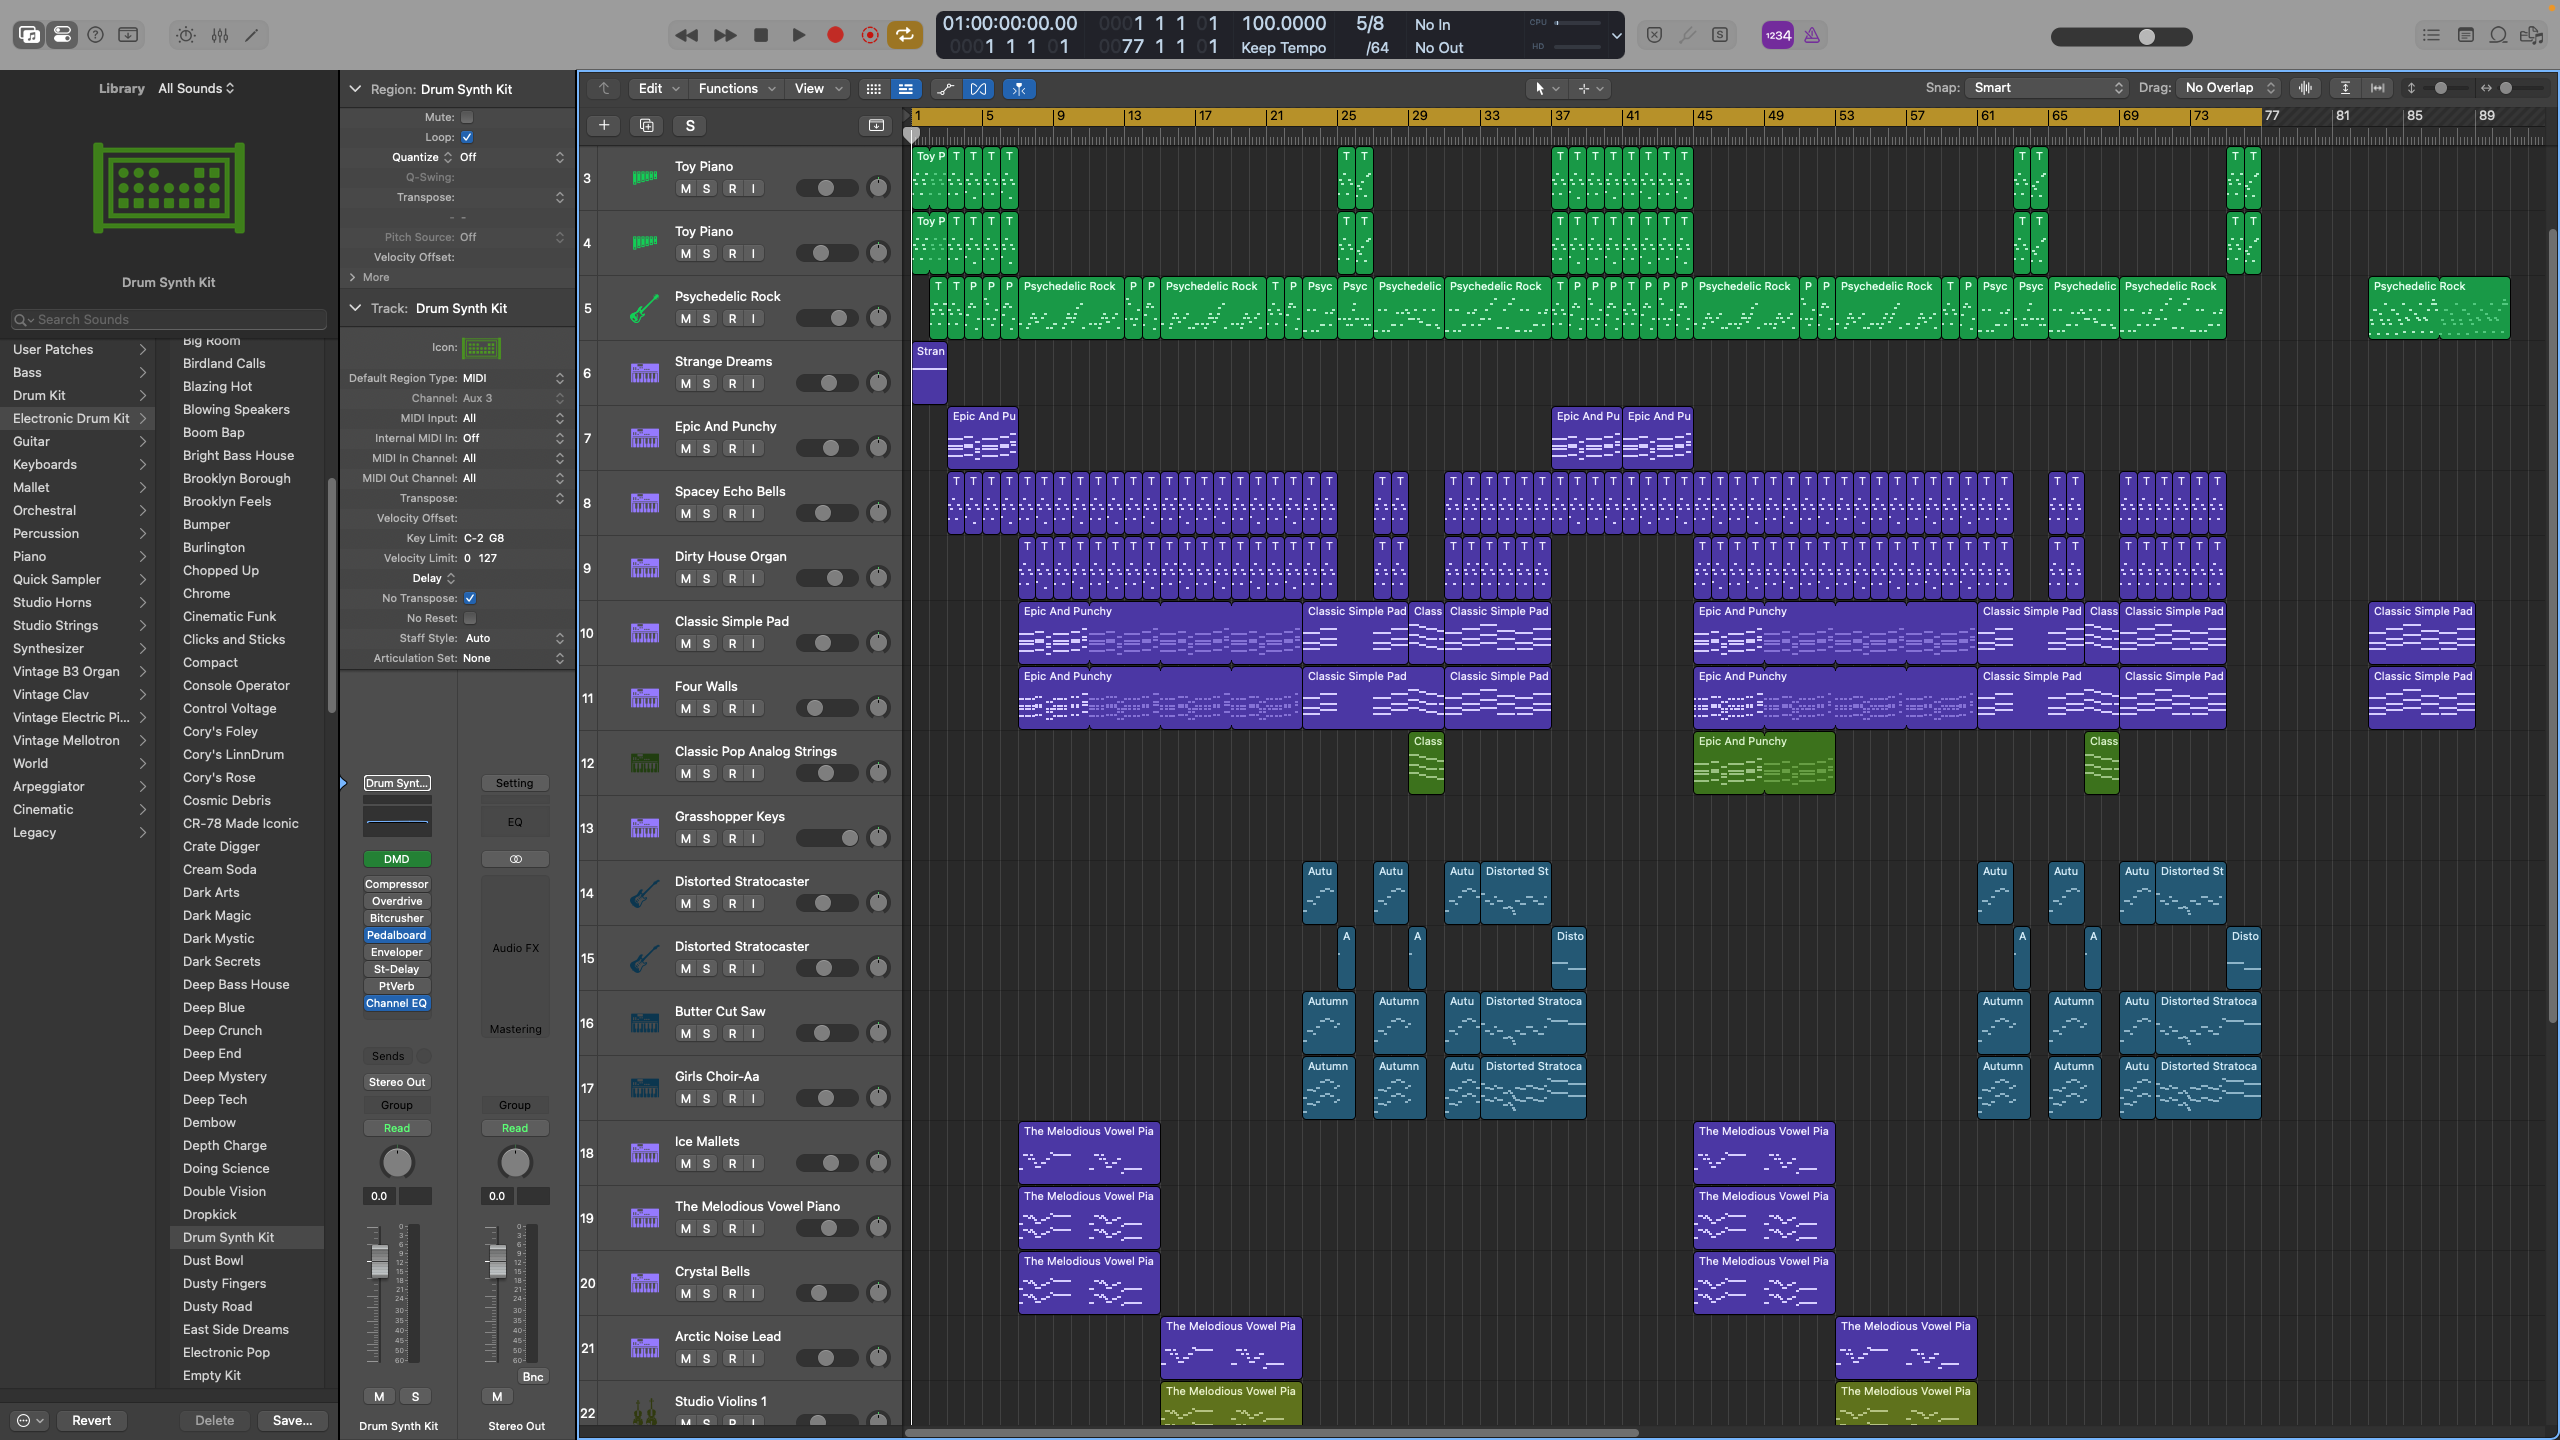2560x1440 pixels.
Task: Open the Mixer from control bar
Action: click(220, 35)
